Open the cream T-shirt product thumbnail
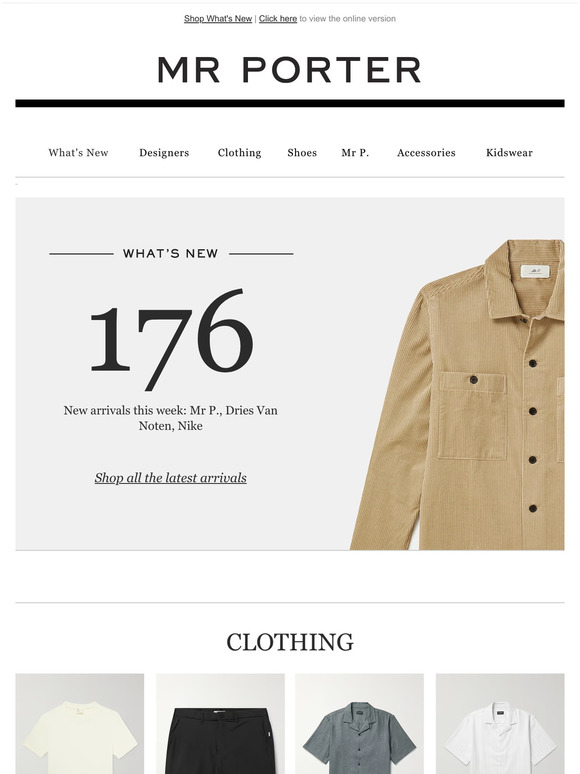 point(80,724)
